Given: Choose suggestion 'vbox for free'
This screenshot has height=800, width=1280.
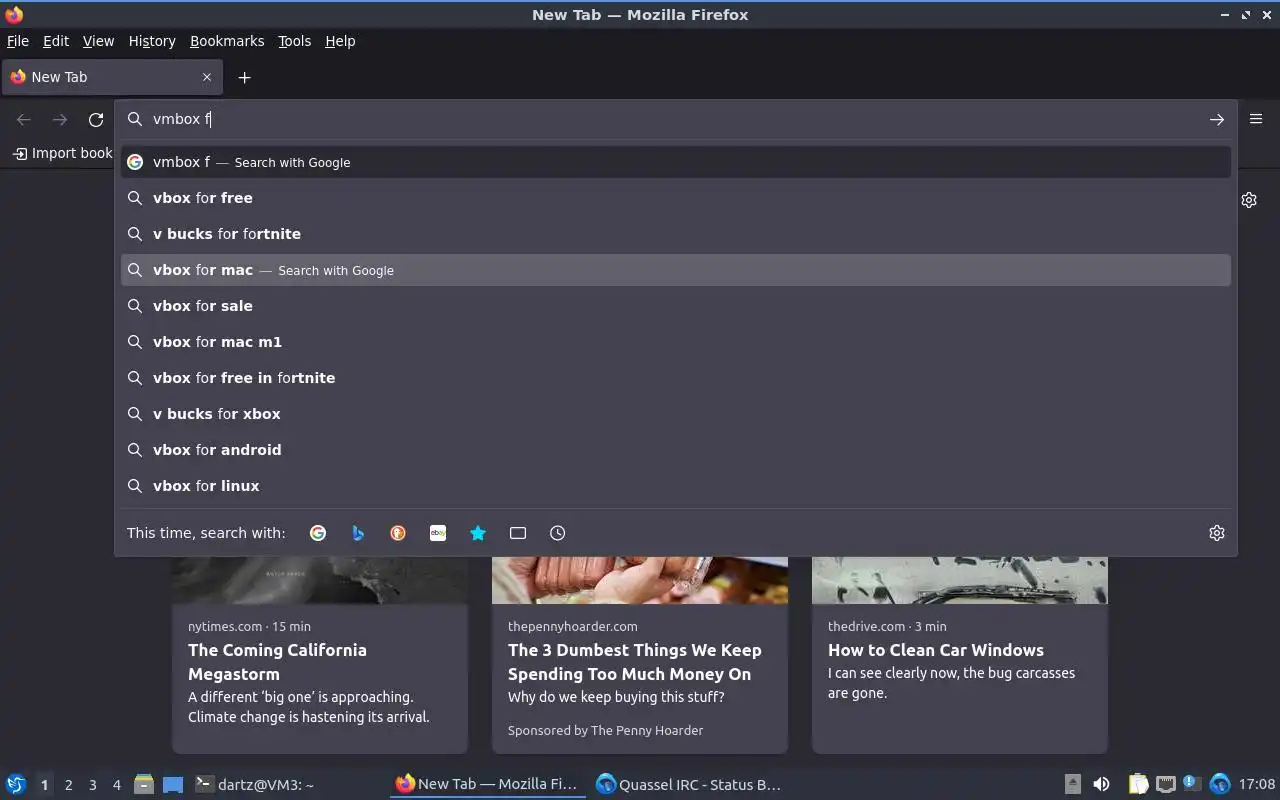Looking at the screenshot, I should tap(676, 198).
